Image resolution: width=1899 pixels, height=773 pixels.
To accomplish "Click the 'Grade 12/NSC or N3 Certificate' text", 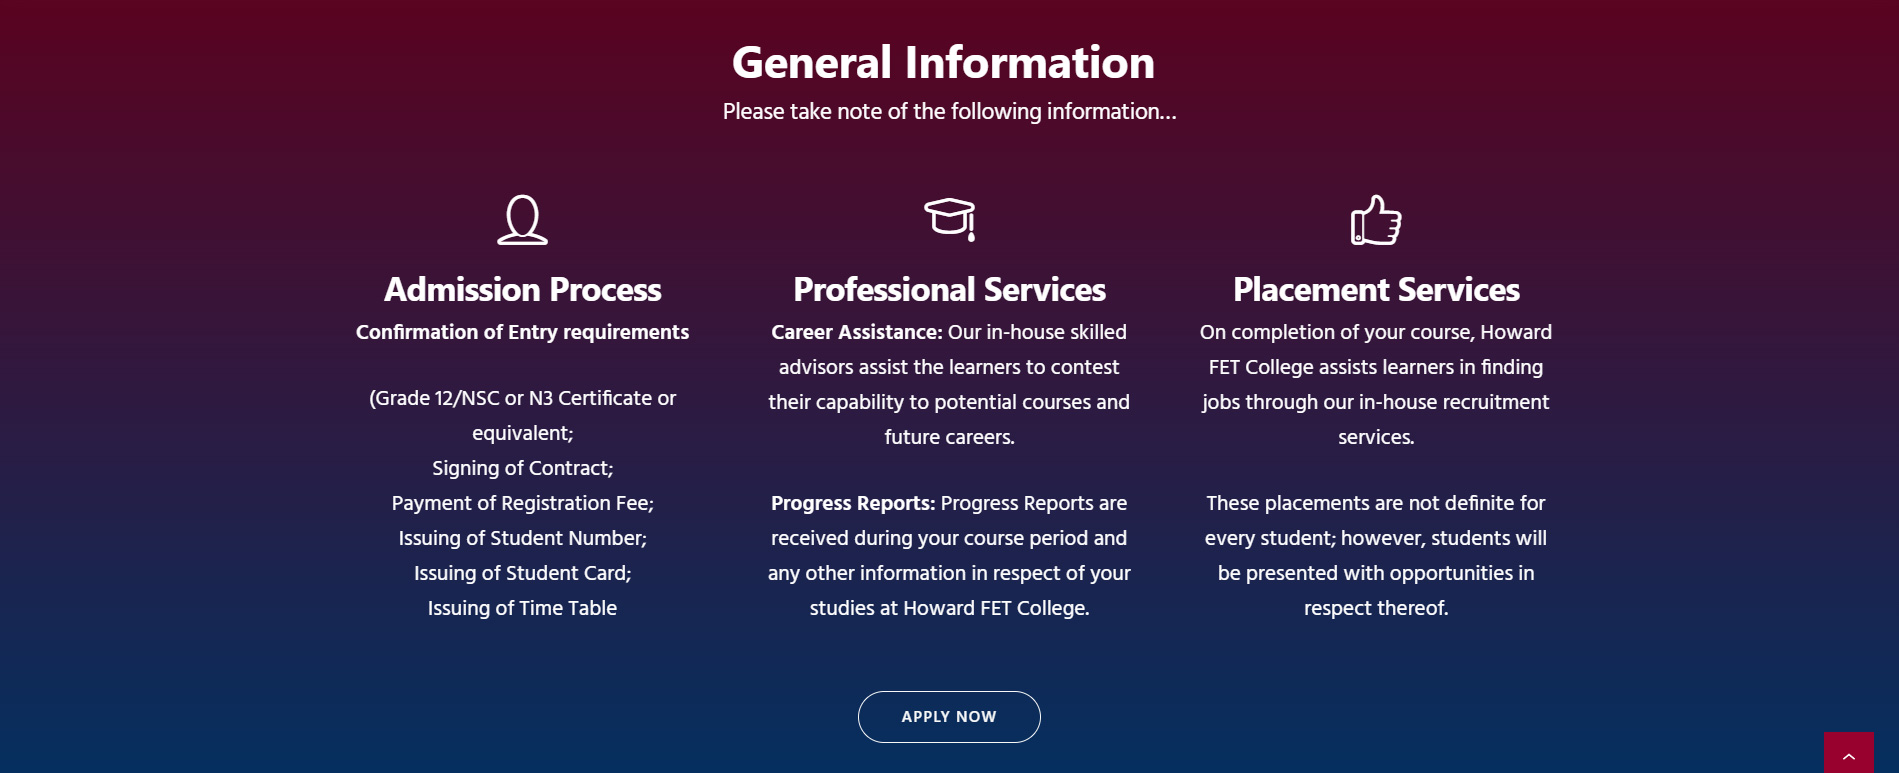I will (522, 398).
